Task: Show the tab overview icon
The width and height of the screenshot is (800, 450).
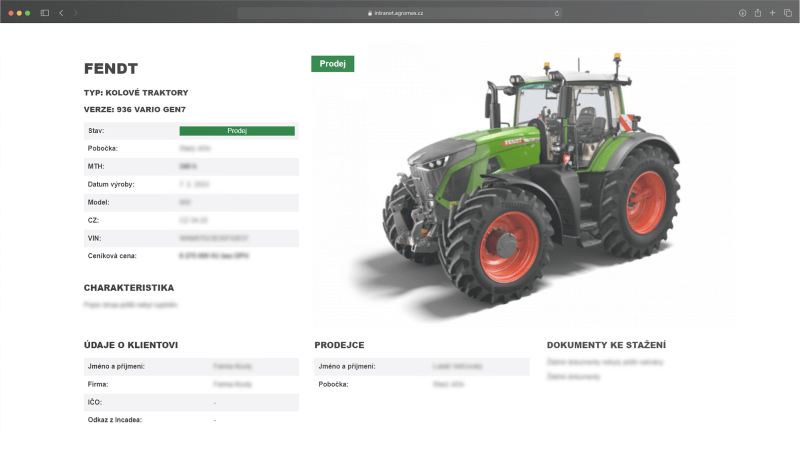Action: pos(787,13)
